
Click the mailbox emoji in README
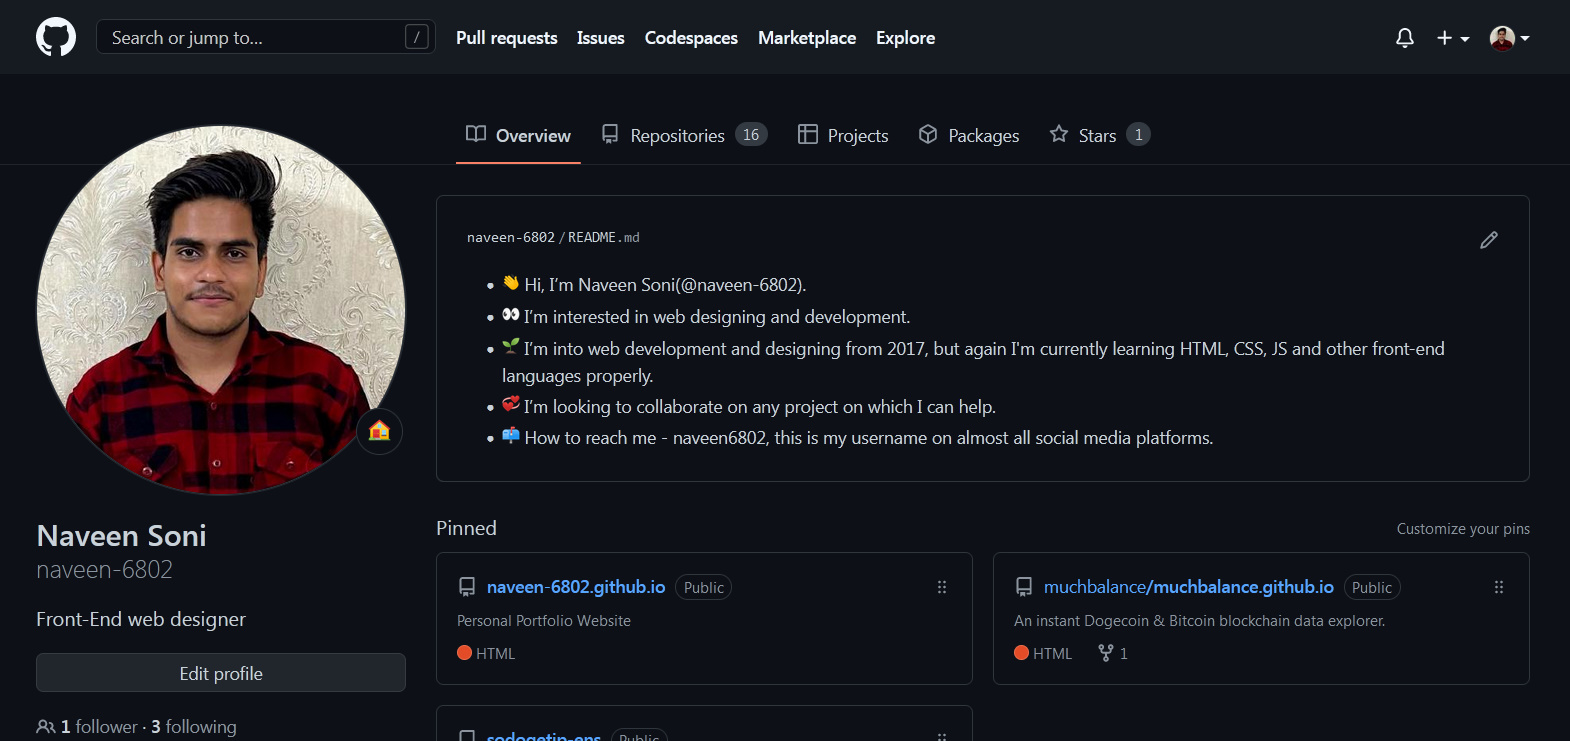coord(511,436)
